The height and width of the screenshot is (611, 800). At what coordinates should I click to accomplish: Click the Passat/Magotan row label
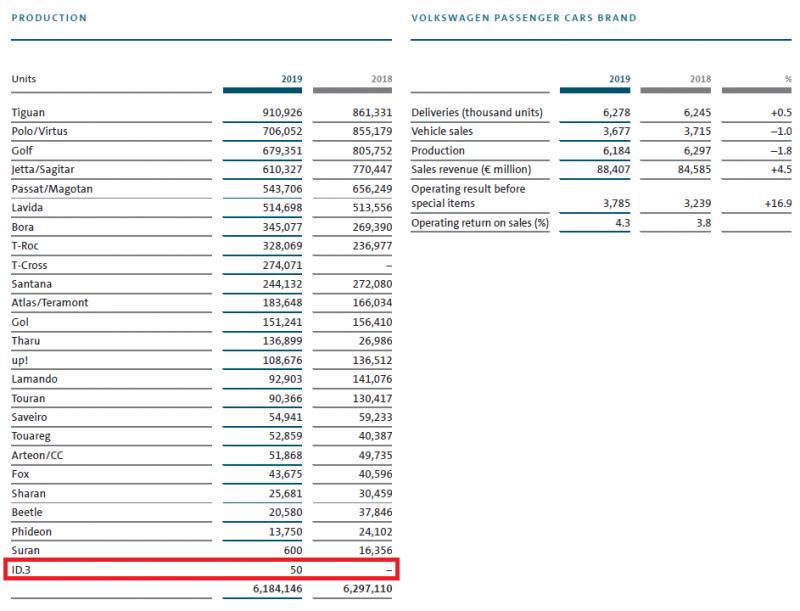(52, 189)
